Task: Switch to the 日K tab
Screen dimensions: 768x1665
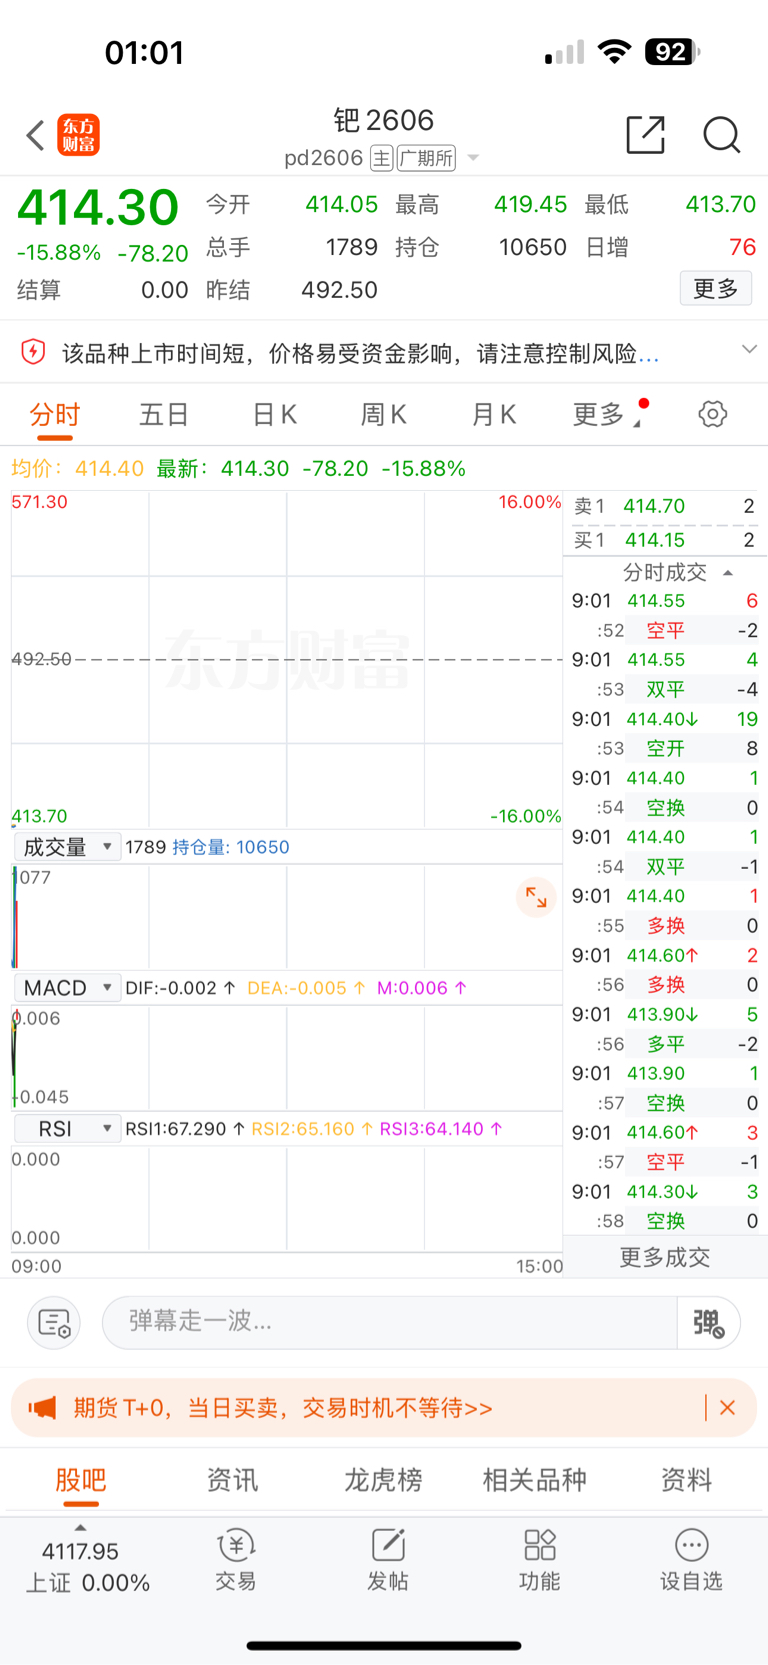Action: click(275, 414)
